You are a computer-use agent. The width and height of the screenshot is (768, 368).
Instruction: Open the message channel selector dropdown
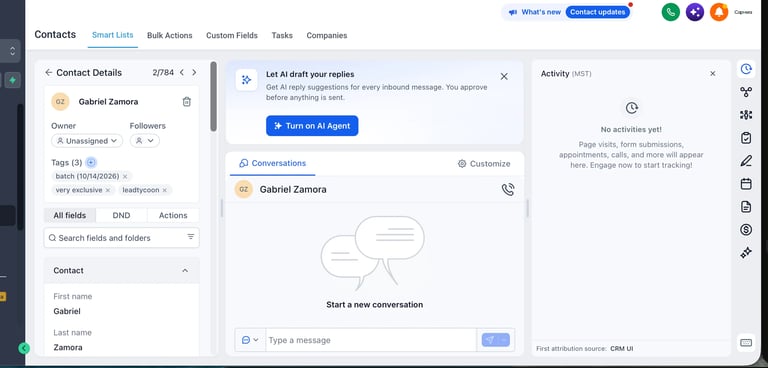coord(250,340)
